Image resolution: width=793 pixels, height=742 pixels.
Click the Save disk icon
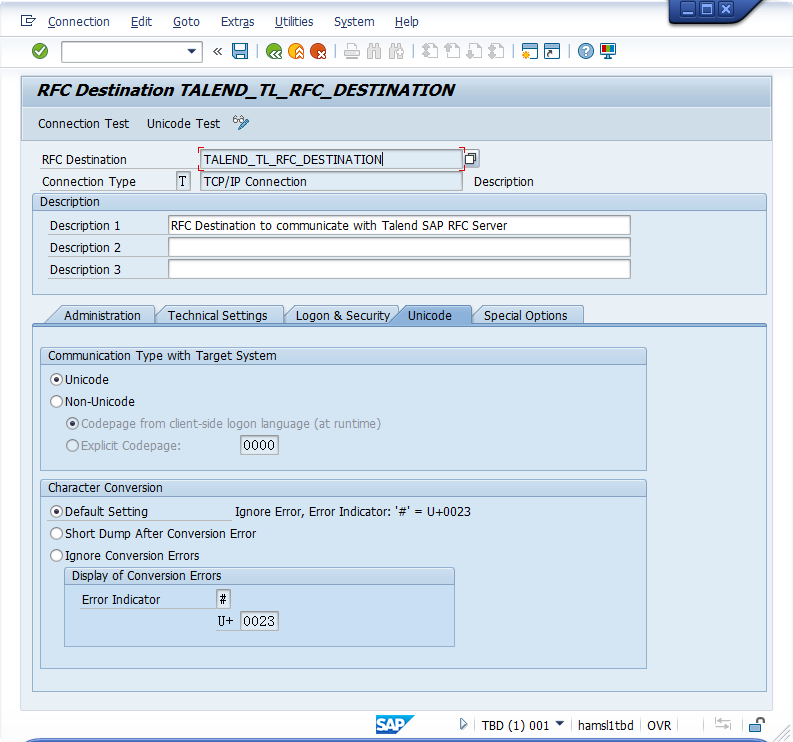pos(240,51)
